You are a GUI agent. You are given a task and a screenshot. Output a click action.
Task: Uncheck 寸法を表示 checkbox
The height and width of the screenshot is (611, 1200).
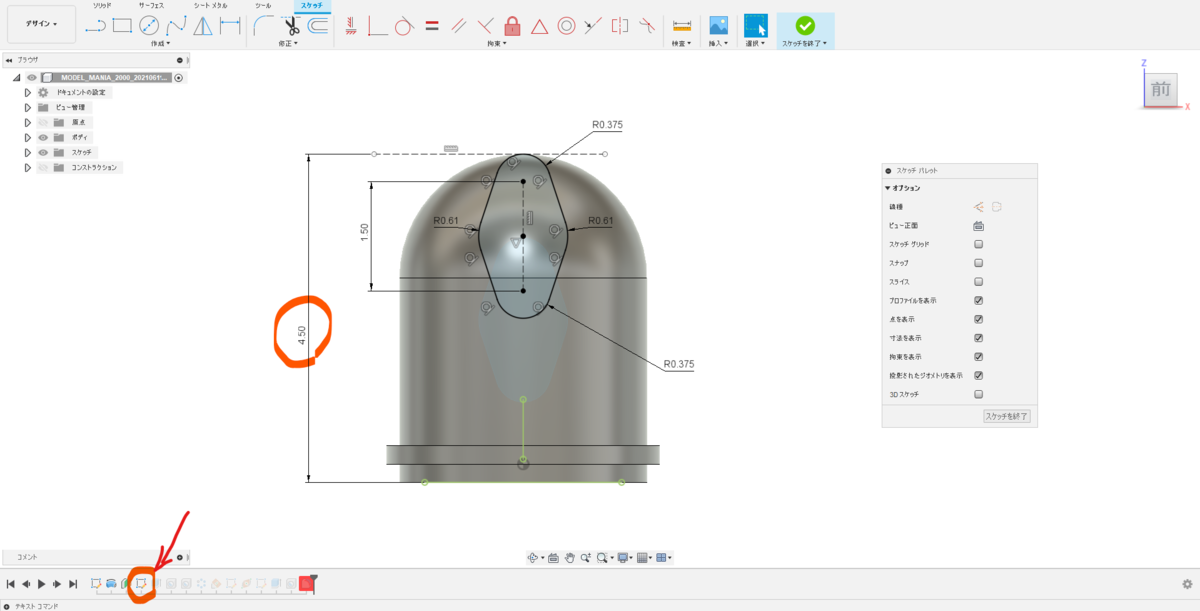(x=979, y=338)
